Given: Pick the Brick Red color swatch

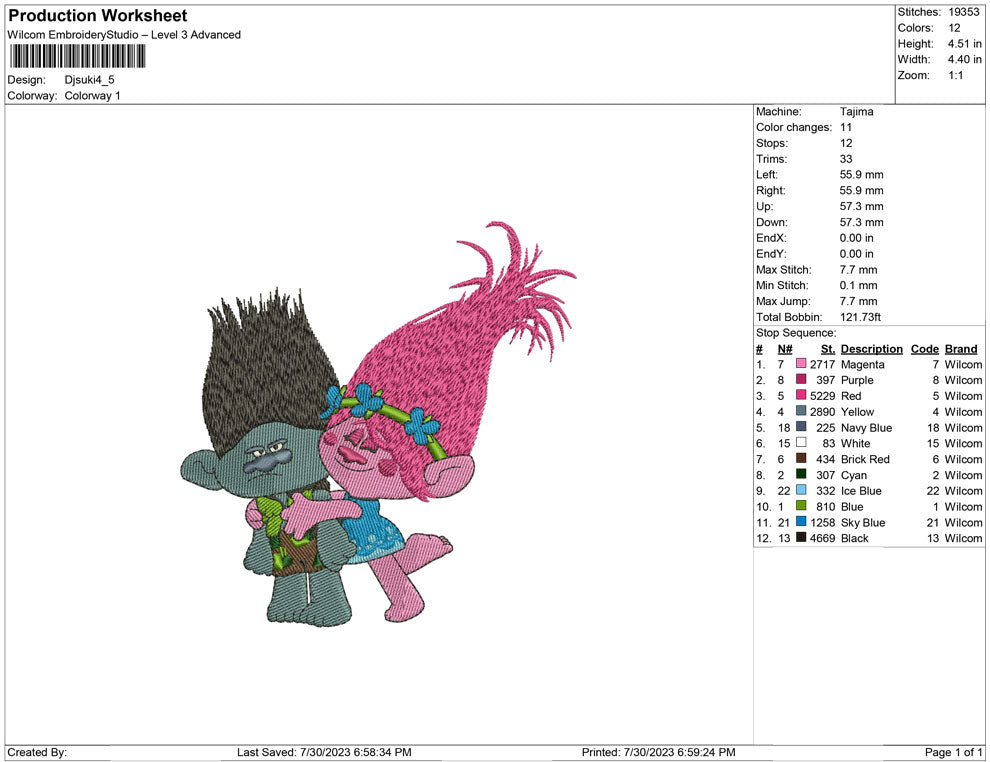Looking at the screenshot, I should 801,459.
